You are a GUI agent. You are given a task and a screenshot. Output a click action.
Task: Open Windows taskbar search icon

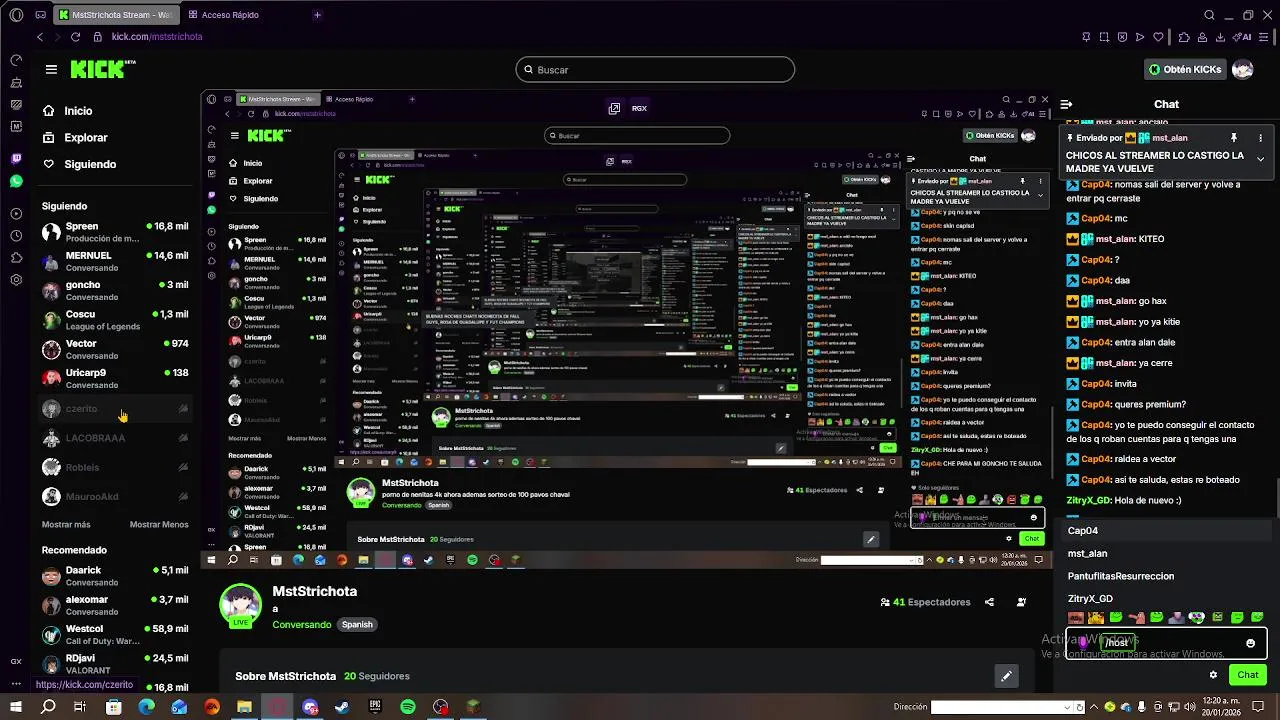pos(48,707)
